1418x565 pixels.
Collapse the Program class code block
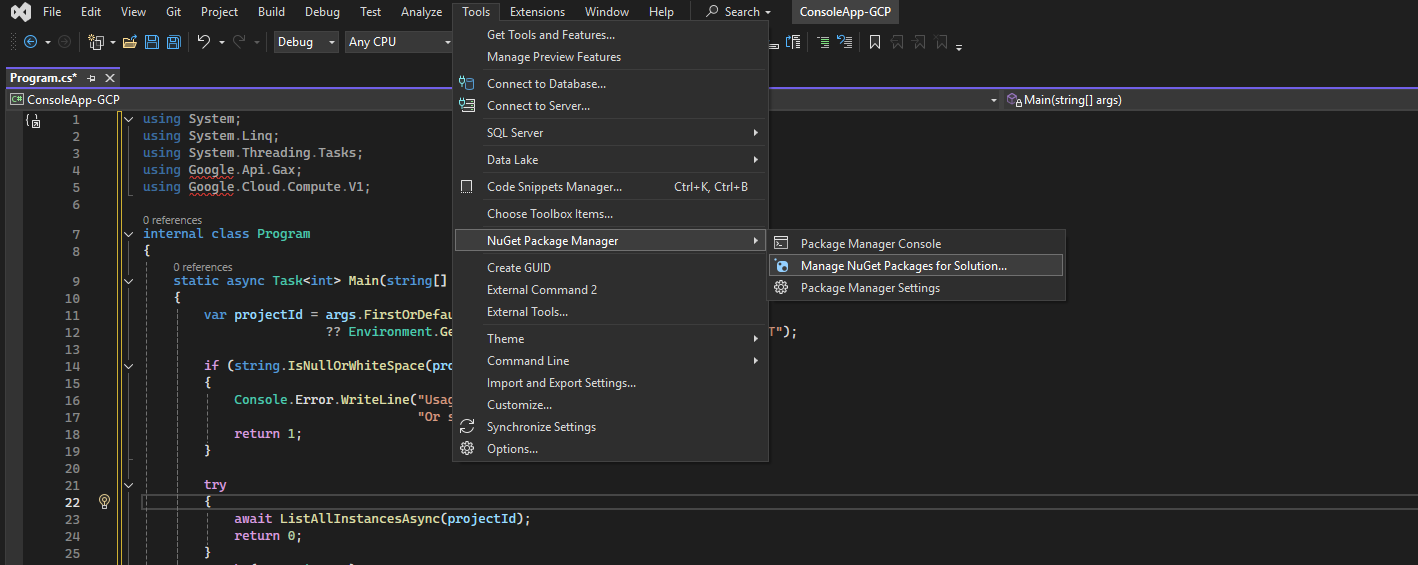[x=128, y=234]
